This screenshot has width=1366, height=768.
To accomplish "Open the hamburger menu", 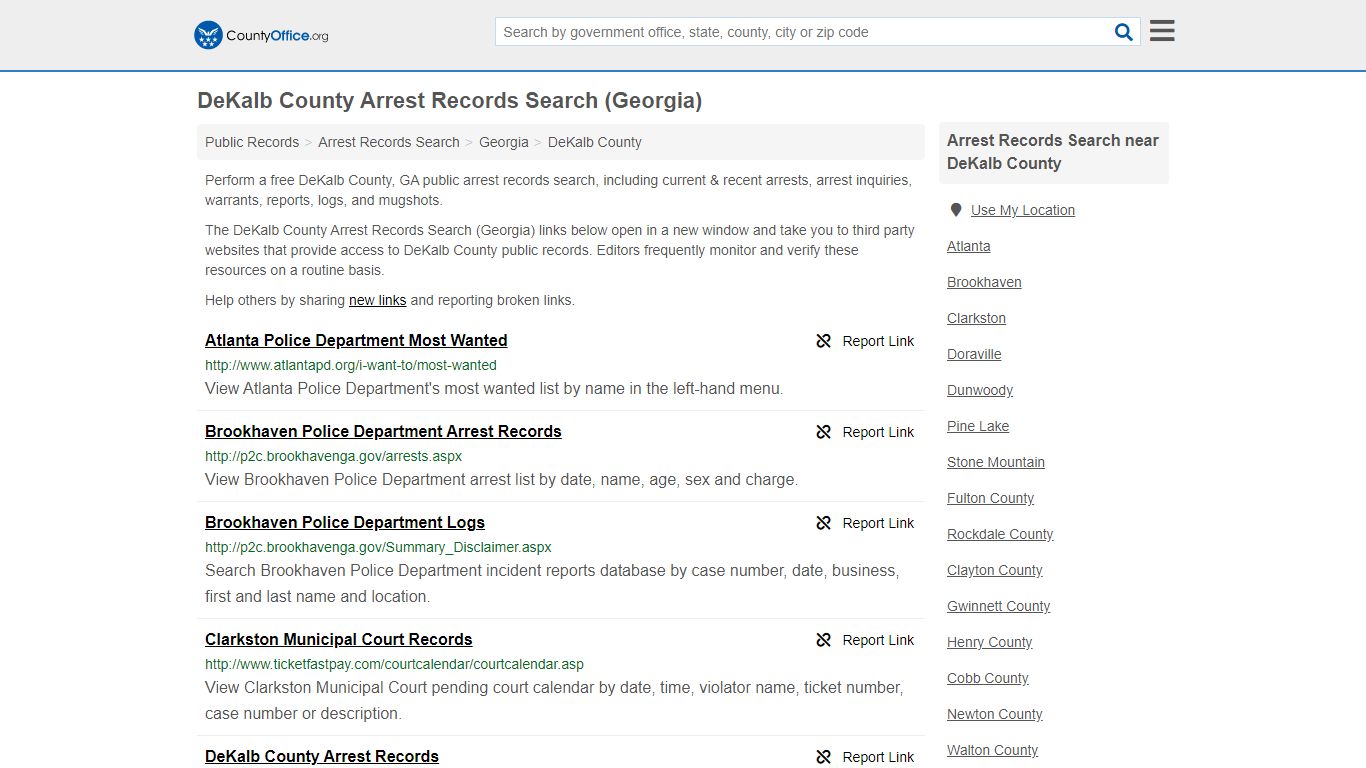I will pyautogui.click(x=1162, y=31).
